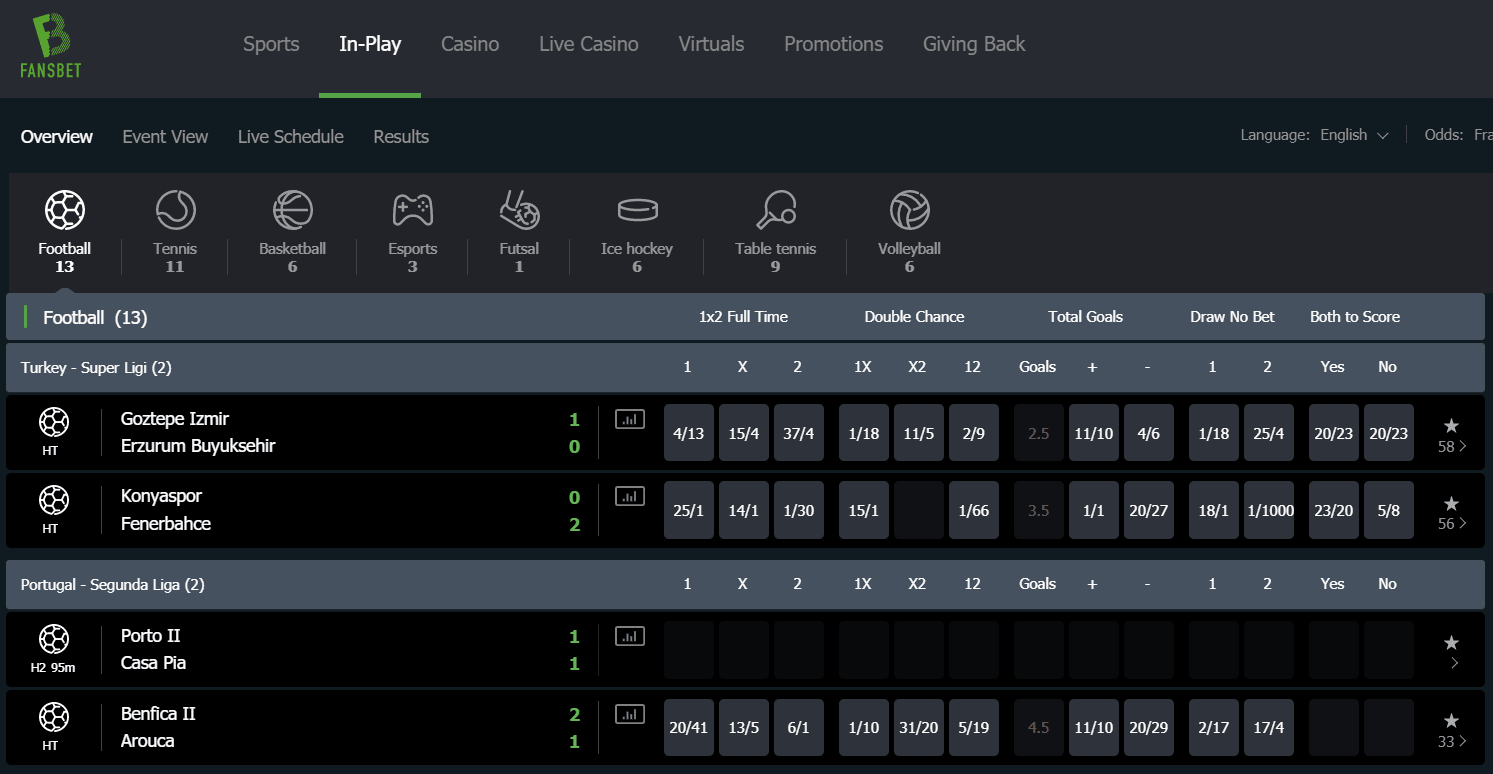Switch to the Live Schedule tab

(290, 137)
